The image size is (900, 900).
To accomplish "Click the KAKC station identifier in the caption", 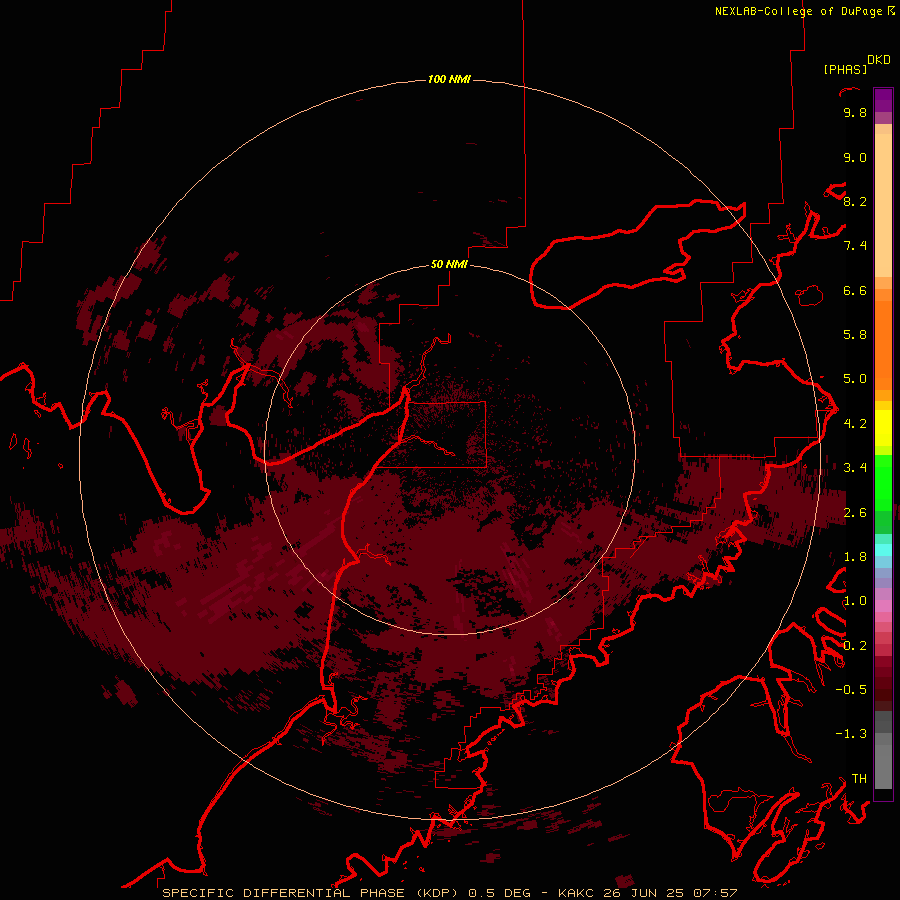I will coord(577,893).
